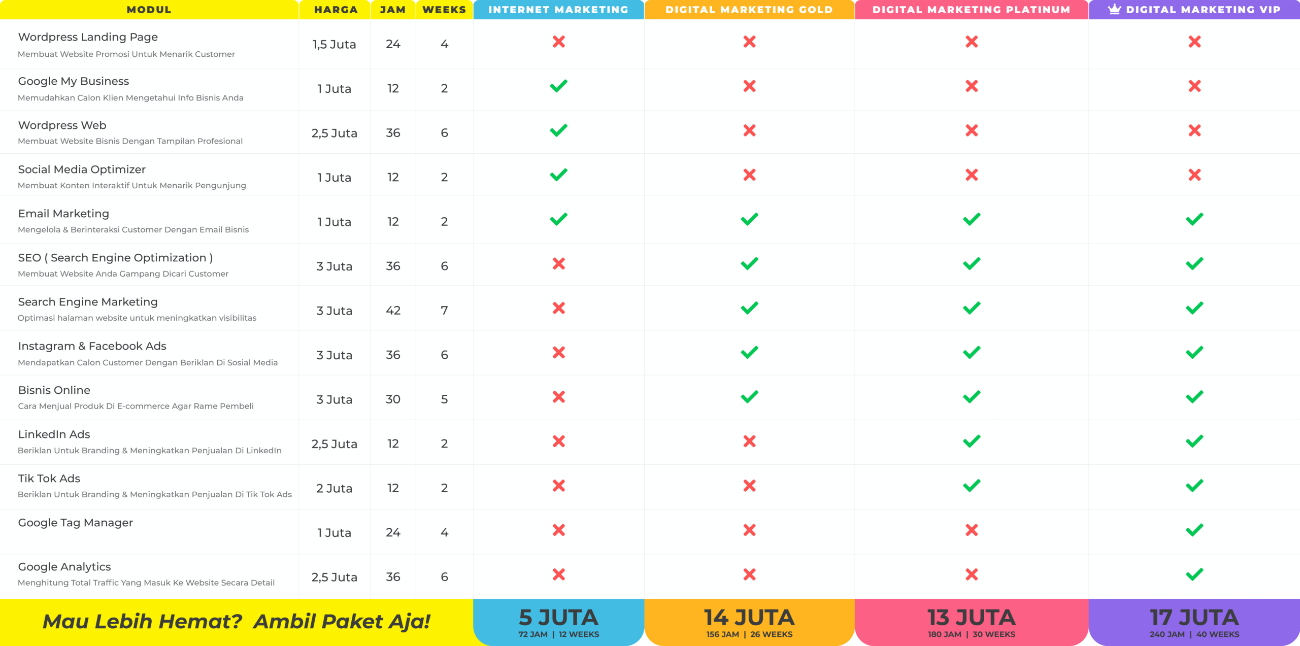Click the yellow 'Mau Lebih Hemat?' banner
The width and height of the screenshot is (1300, 646).
click(x=236, y=622)
